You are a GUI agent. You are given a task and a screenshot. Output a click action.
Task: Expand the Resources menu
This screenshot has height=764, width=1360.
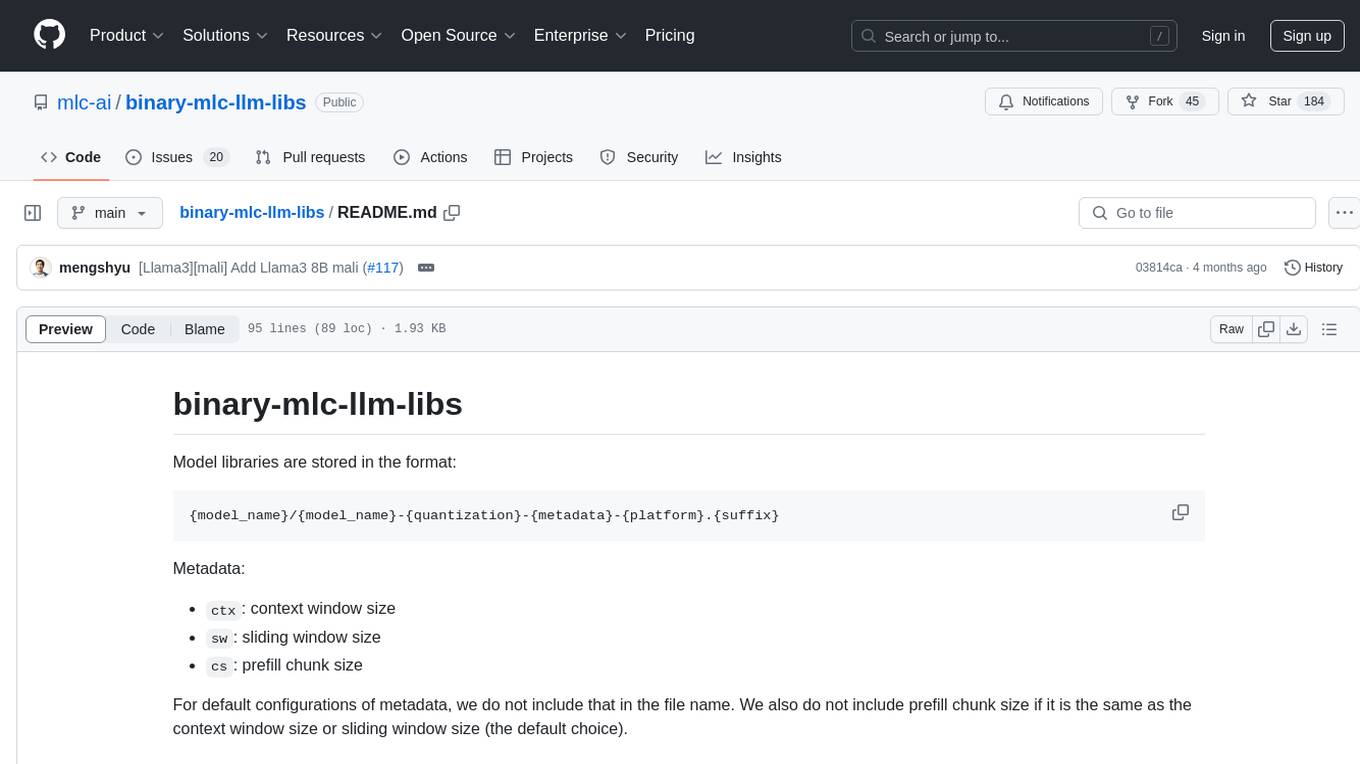(x=334, y=35)
